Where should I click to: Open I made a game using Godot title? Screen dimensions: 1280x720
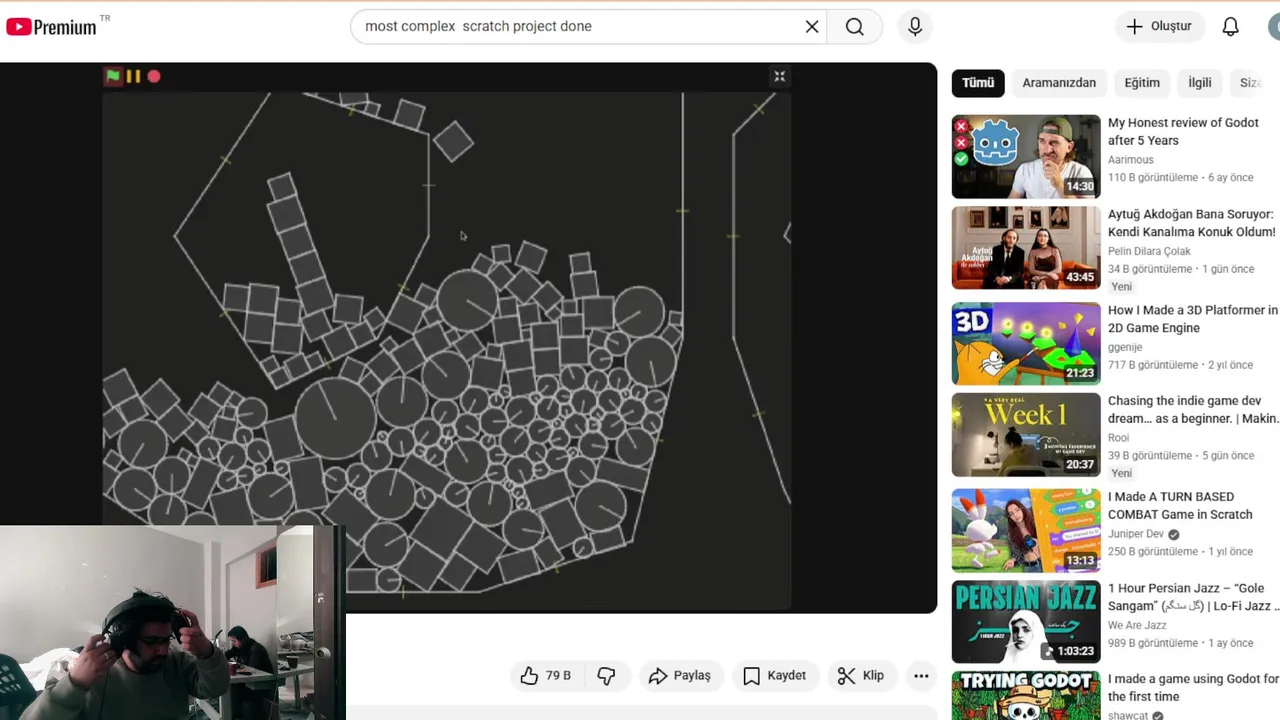click(1193, 688)
